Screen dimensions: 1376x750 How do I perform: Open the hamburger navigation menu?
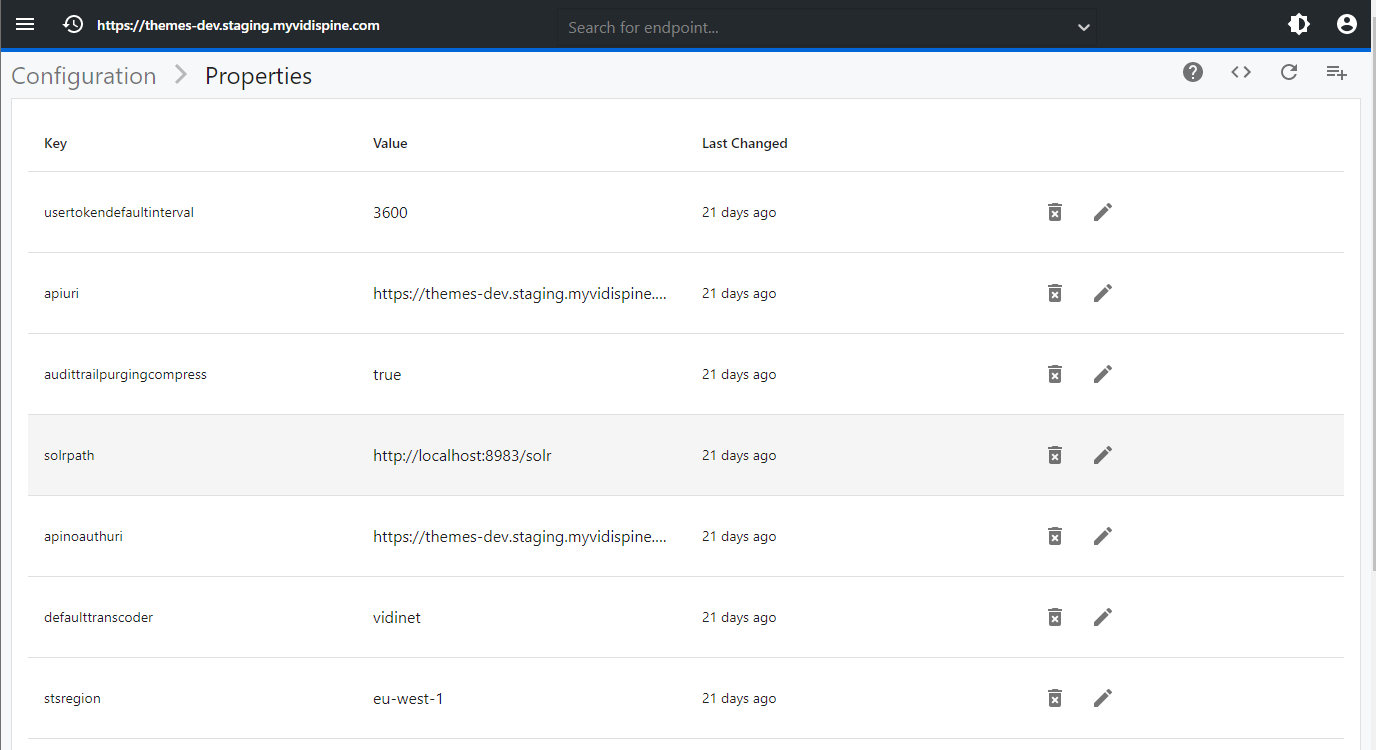coord(25,25)
